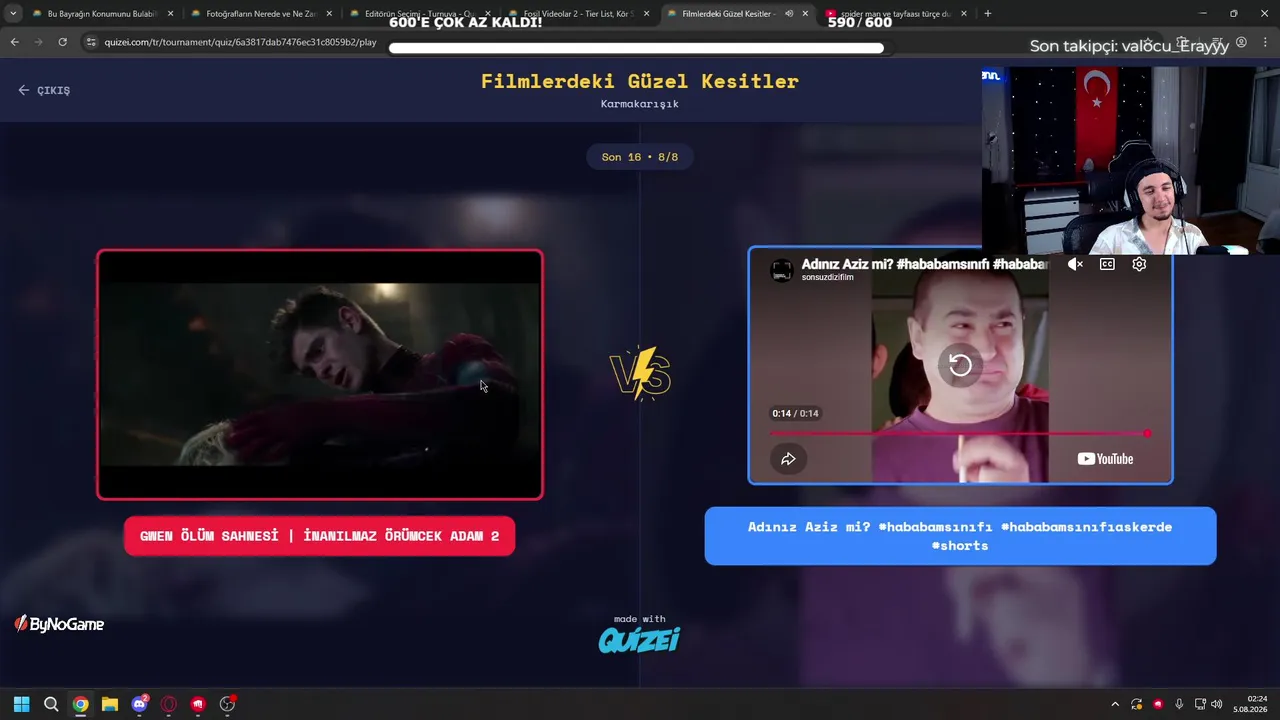Close the Fotoğrafların Nerede tab
The image size is (1280, 720).
[329, 14]
